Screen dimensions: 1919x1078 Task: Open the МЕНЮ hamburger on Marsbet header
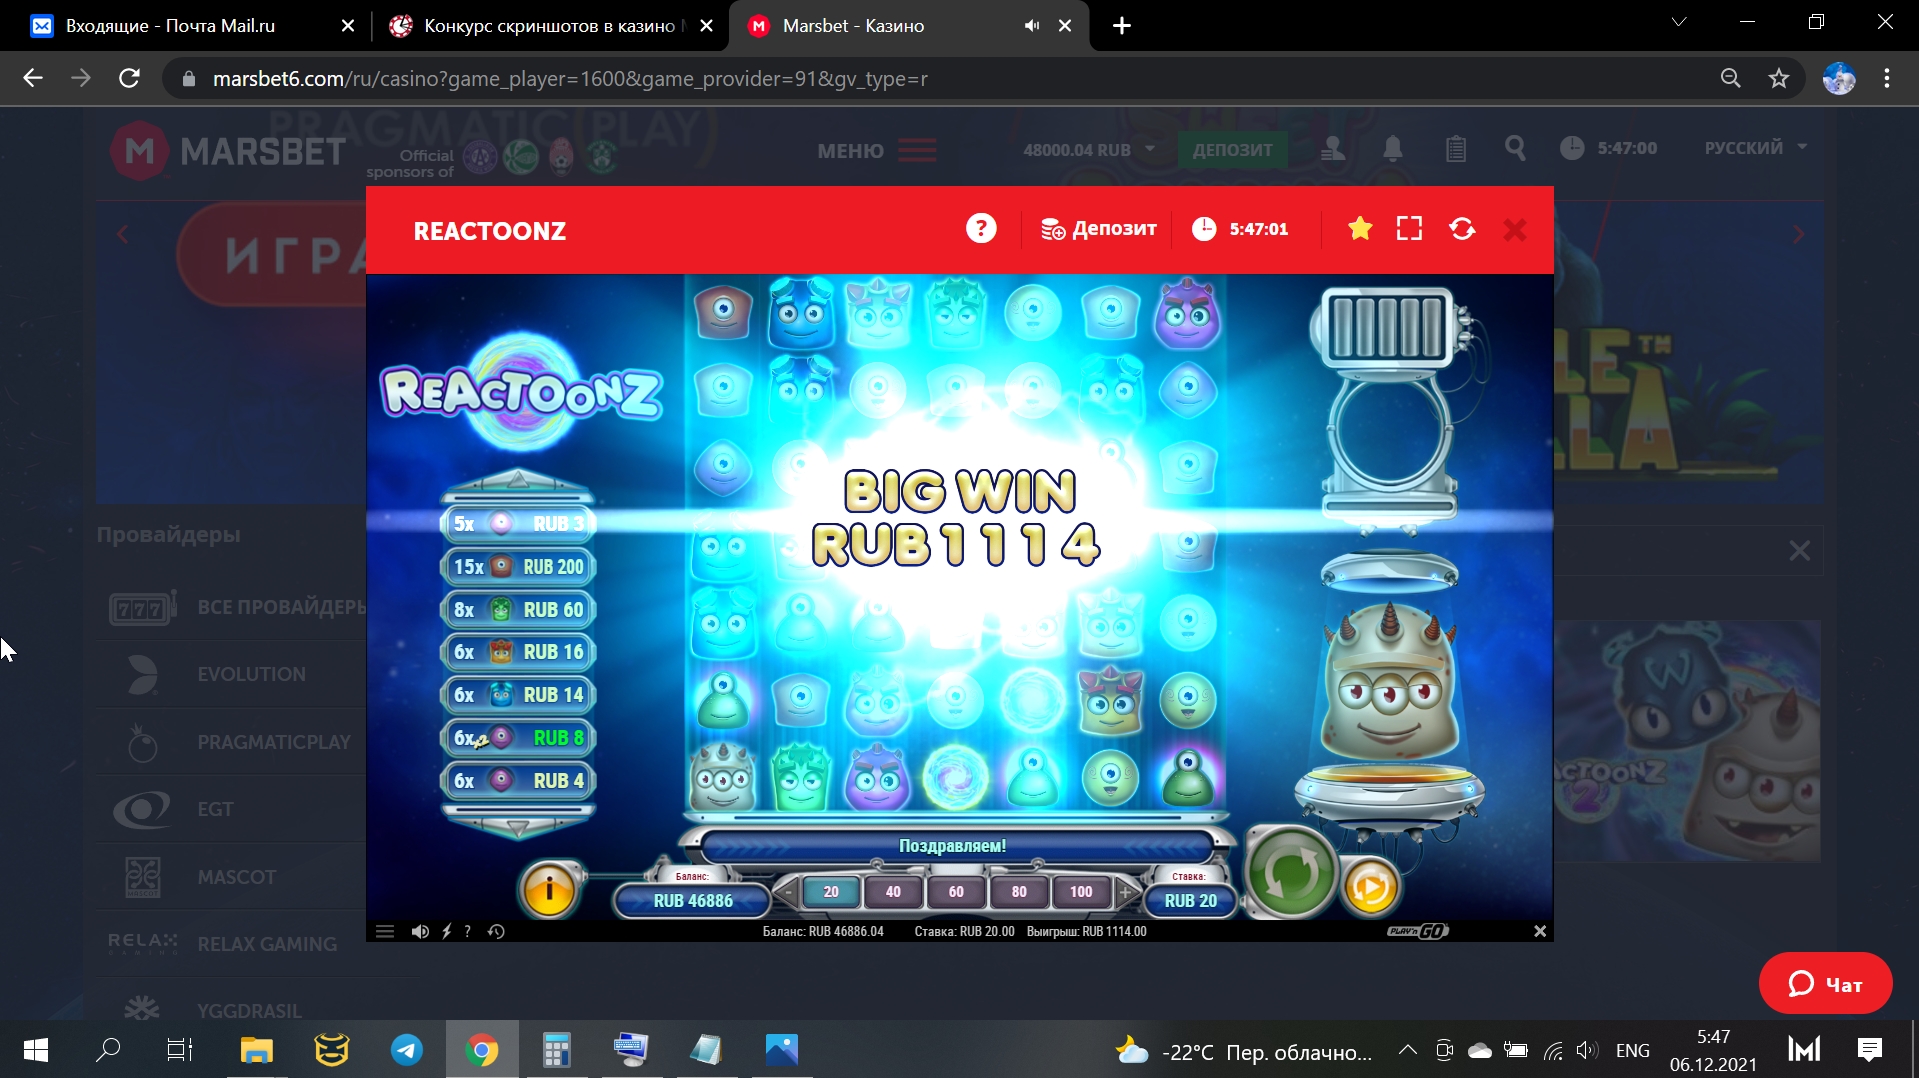pos(877,151)
